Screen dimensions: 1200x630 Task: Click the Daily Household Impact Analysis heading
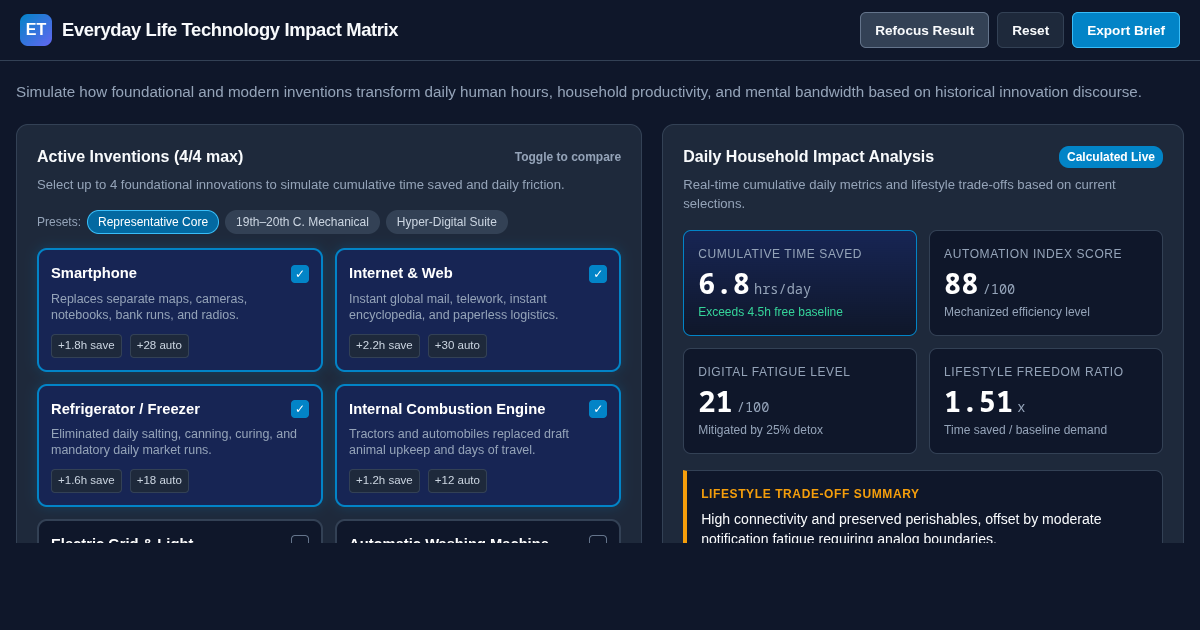coord(808,157)
